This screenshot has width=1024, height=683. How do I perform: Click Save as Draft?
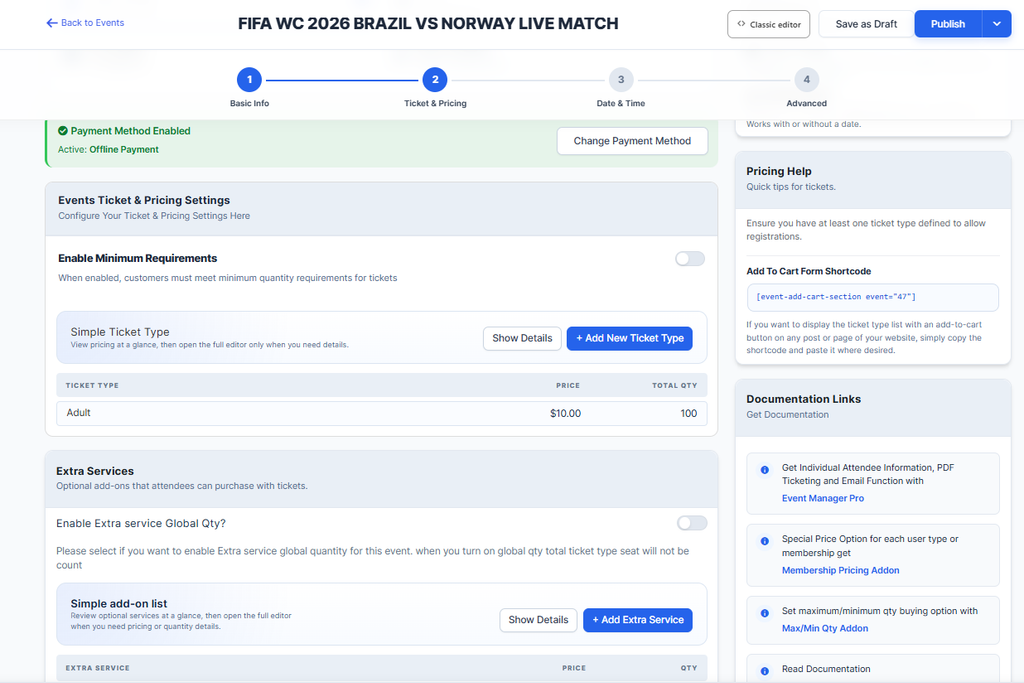click(866, 24)
